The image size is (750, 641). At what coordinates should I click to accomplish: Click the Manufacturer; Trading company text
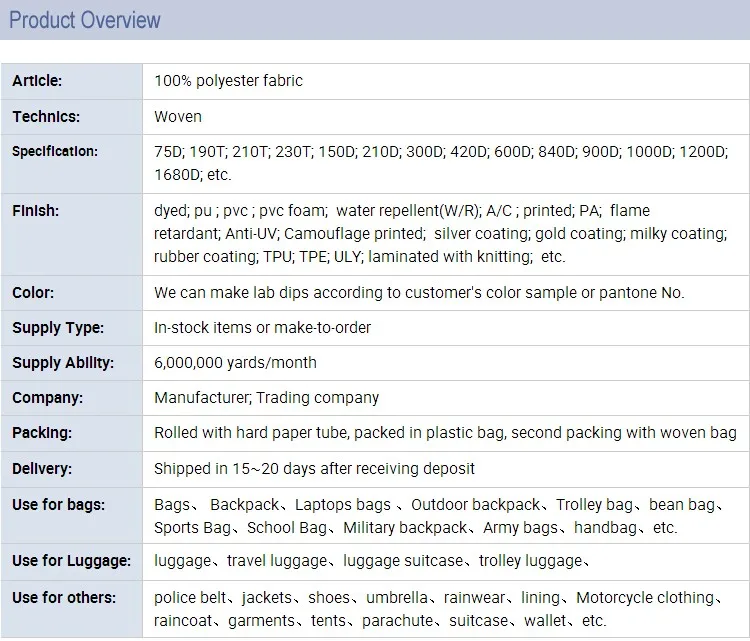pyautogui.click(x=266, y=398)
